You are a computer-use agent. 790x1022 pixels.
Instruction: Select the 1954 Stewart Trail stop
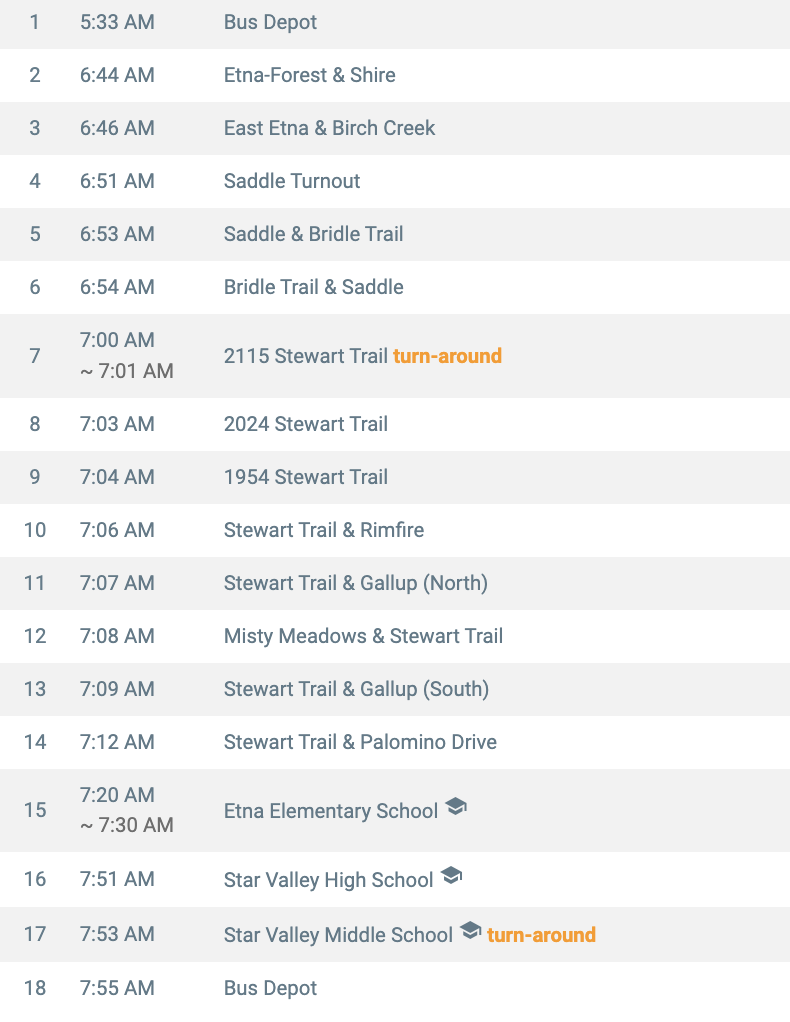pos(305,477)
